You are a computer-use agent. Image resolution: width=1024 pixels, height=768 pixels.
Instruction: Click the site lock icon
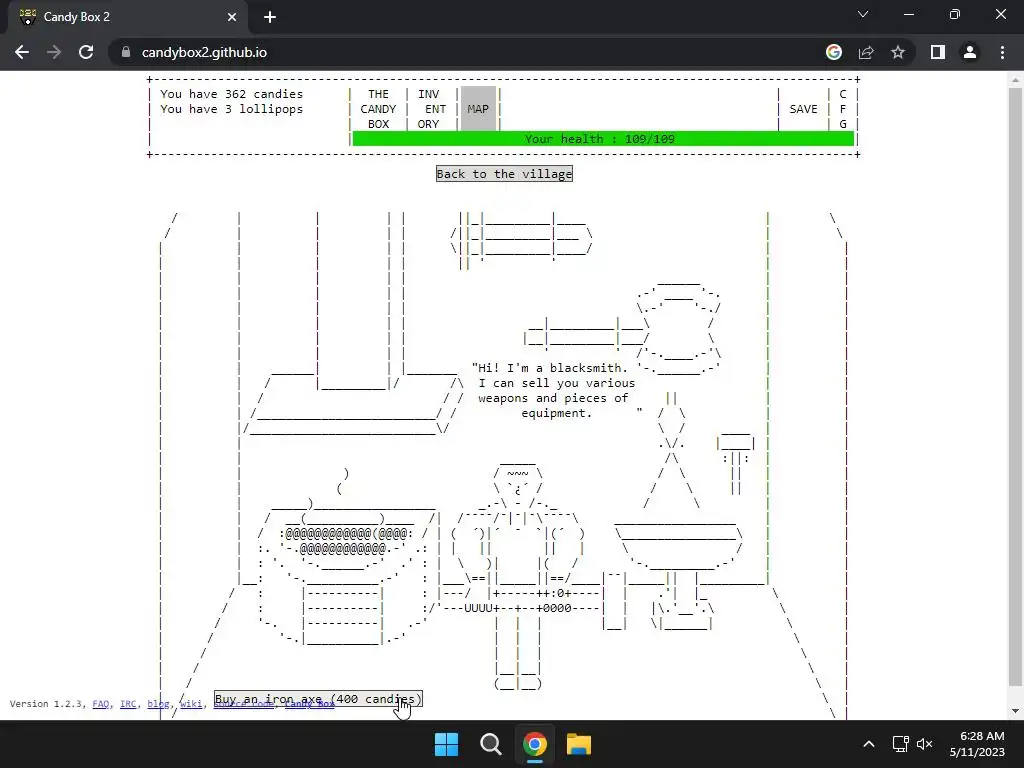pyautogui.click(x=126, y=52)
